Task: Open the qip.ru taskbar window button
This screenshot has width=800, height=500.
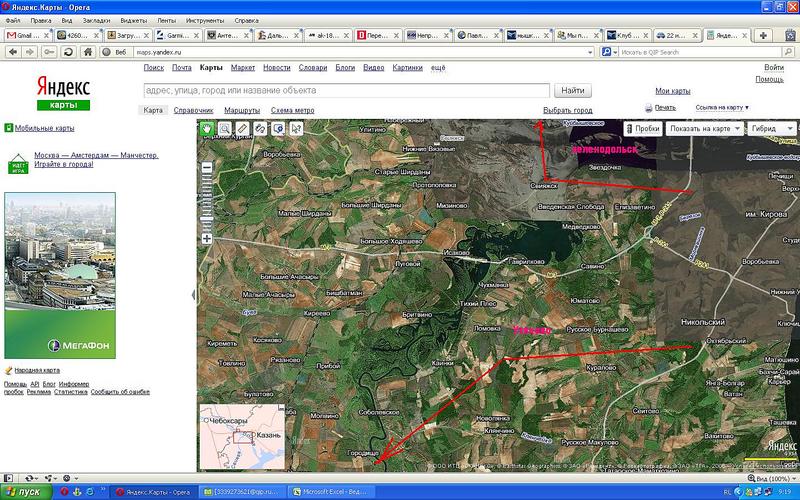Action: (x=242, y=492)
